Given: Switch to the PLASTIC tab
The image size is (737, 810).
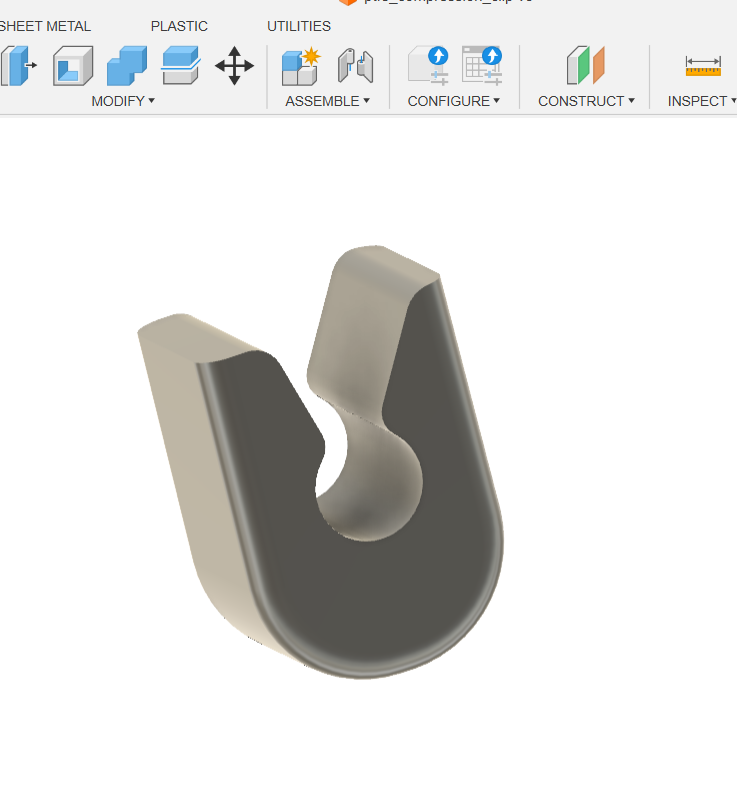Looking at the screenshot, I should [179, 26].
